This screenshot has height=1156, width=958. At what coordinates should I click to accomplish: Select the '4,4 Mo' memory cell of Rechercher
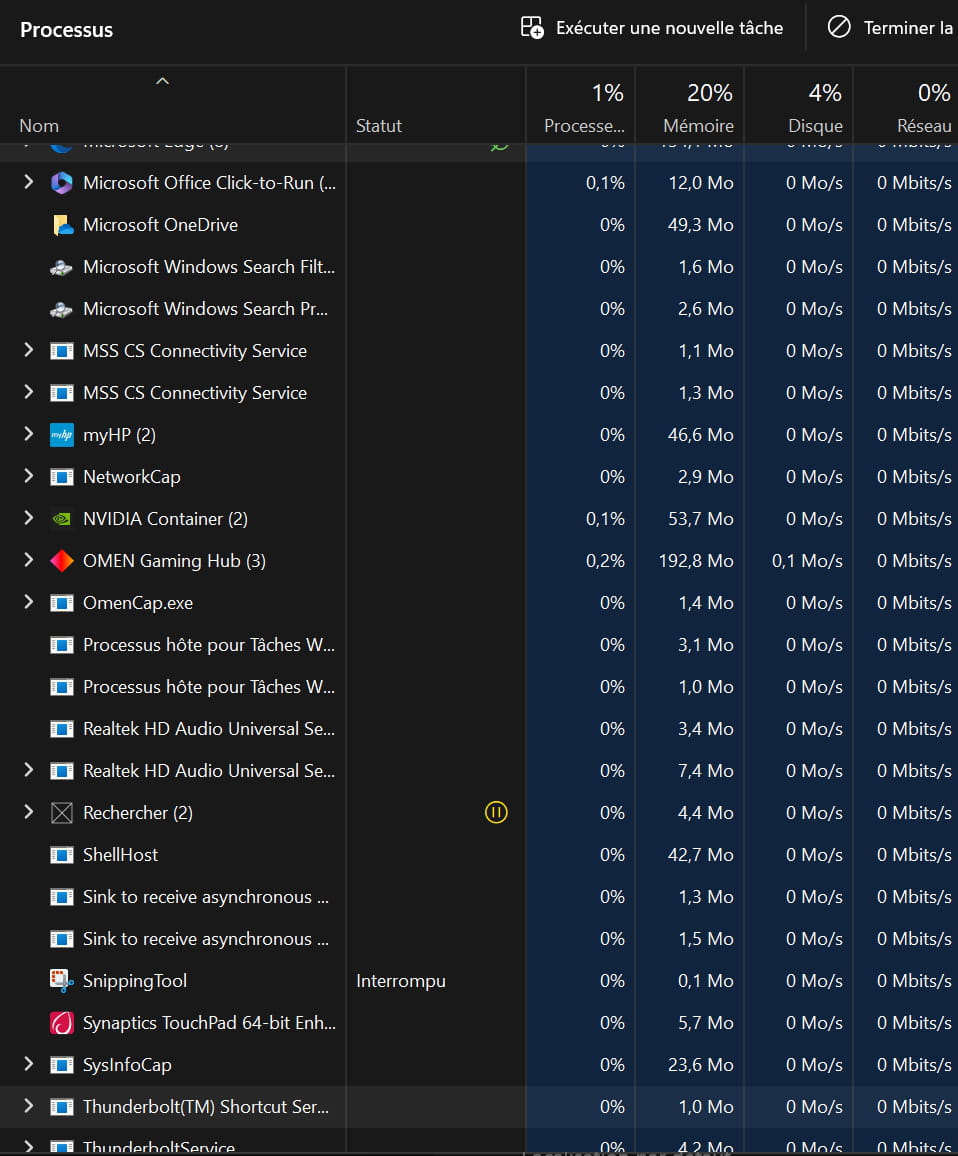[706, 812]
